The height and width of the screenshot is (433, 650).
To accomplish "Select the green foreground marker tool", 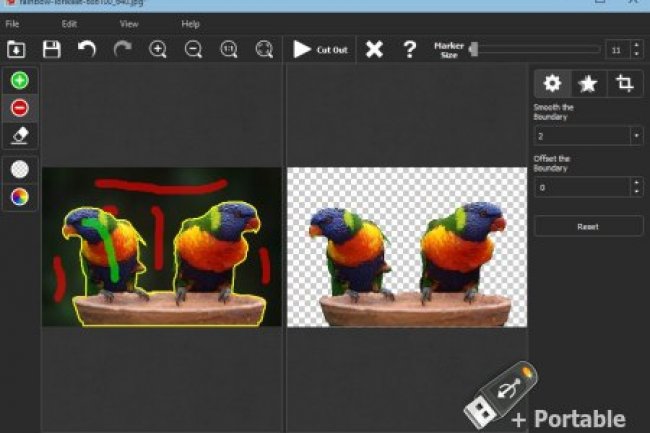I will [x=19, y=80].
